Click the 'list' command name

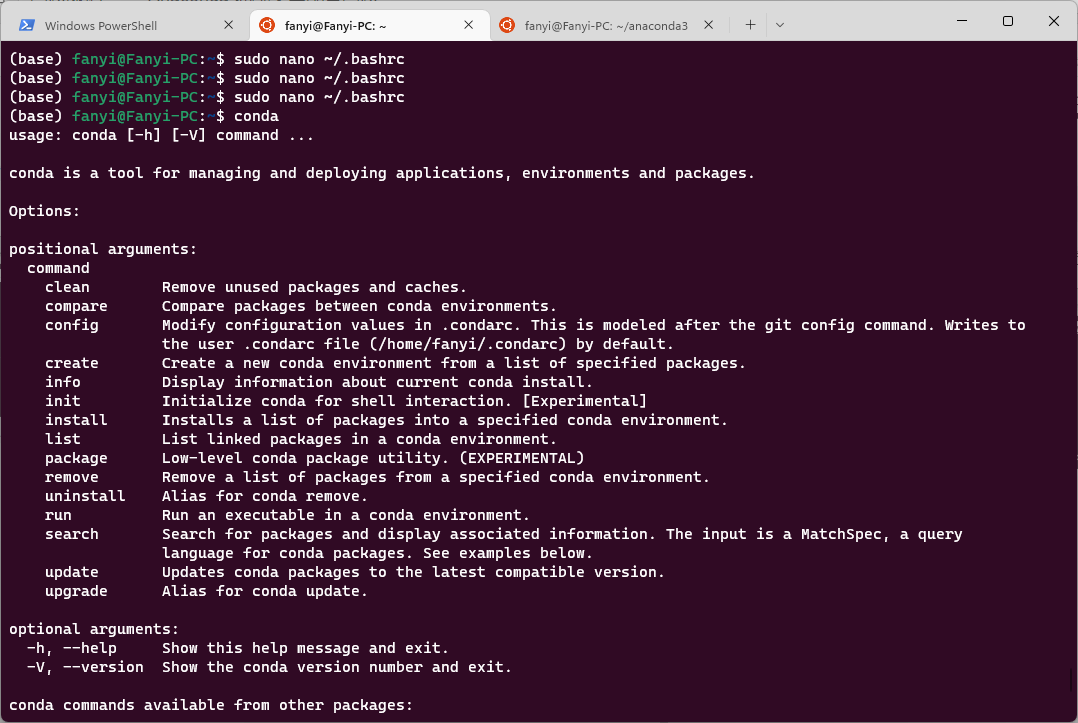63,439
